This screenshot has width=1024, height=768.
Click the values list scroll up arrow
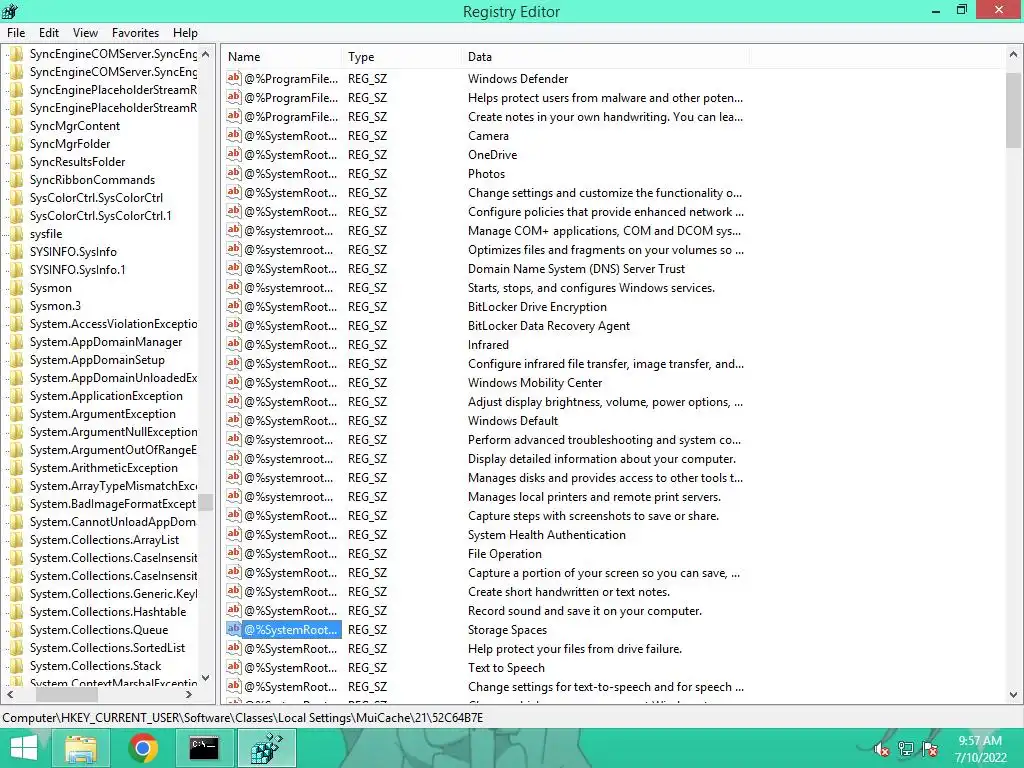[1013, 55]
